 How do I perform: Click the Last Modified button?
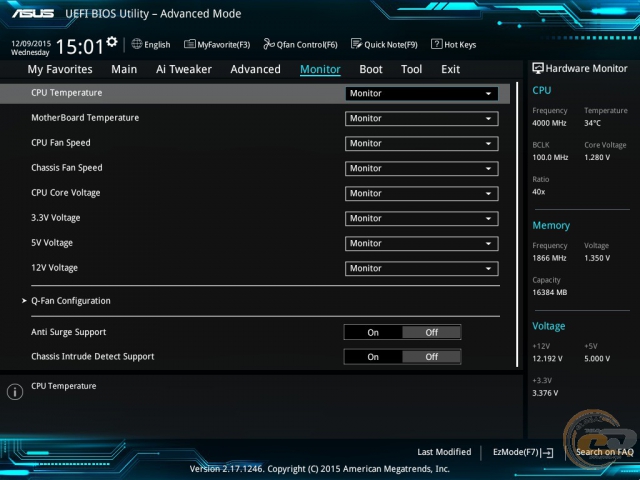click(444, 452)
